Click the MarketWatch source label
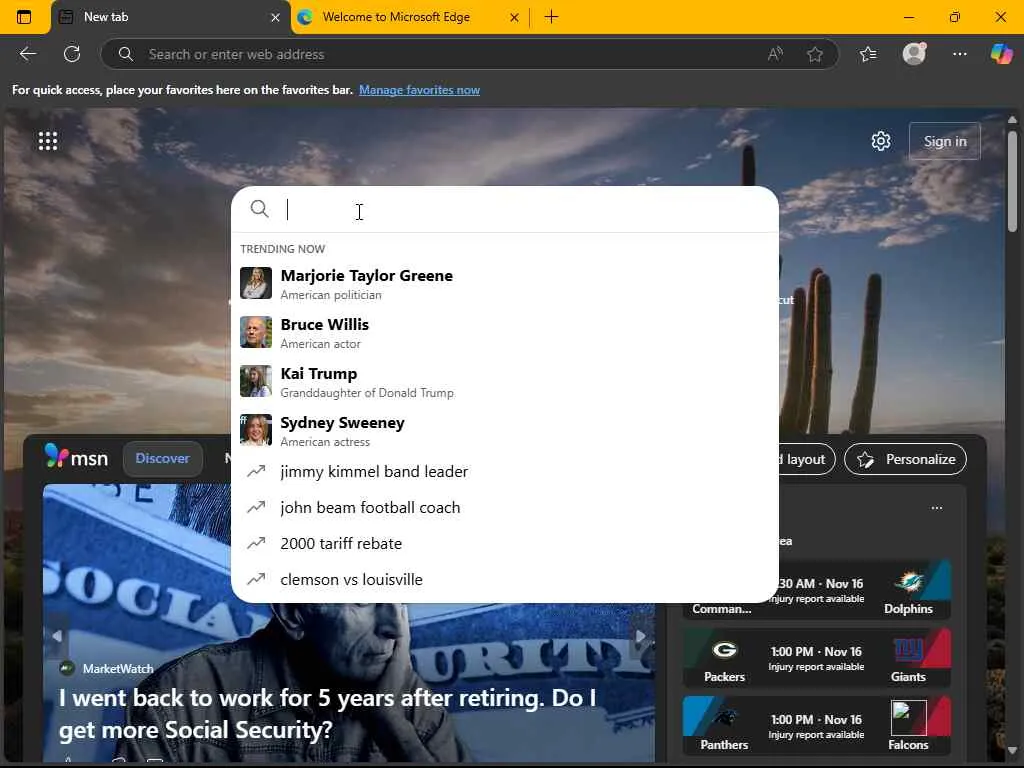 [x=118, y=669]
